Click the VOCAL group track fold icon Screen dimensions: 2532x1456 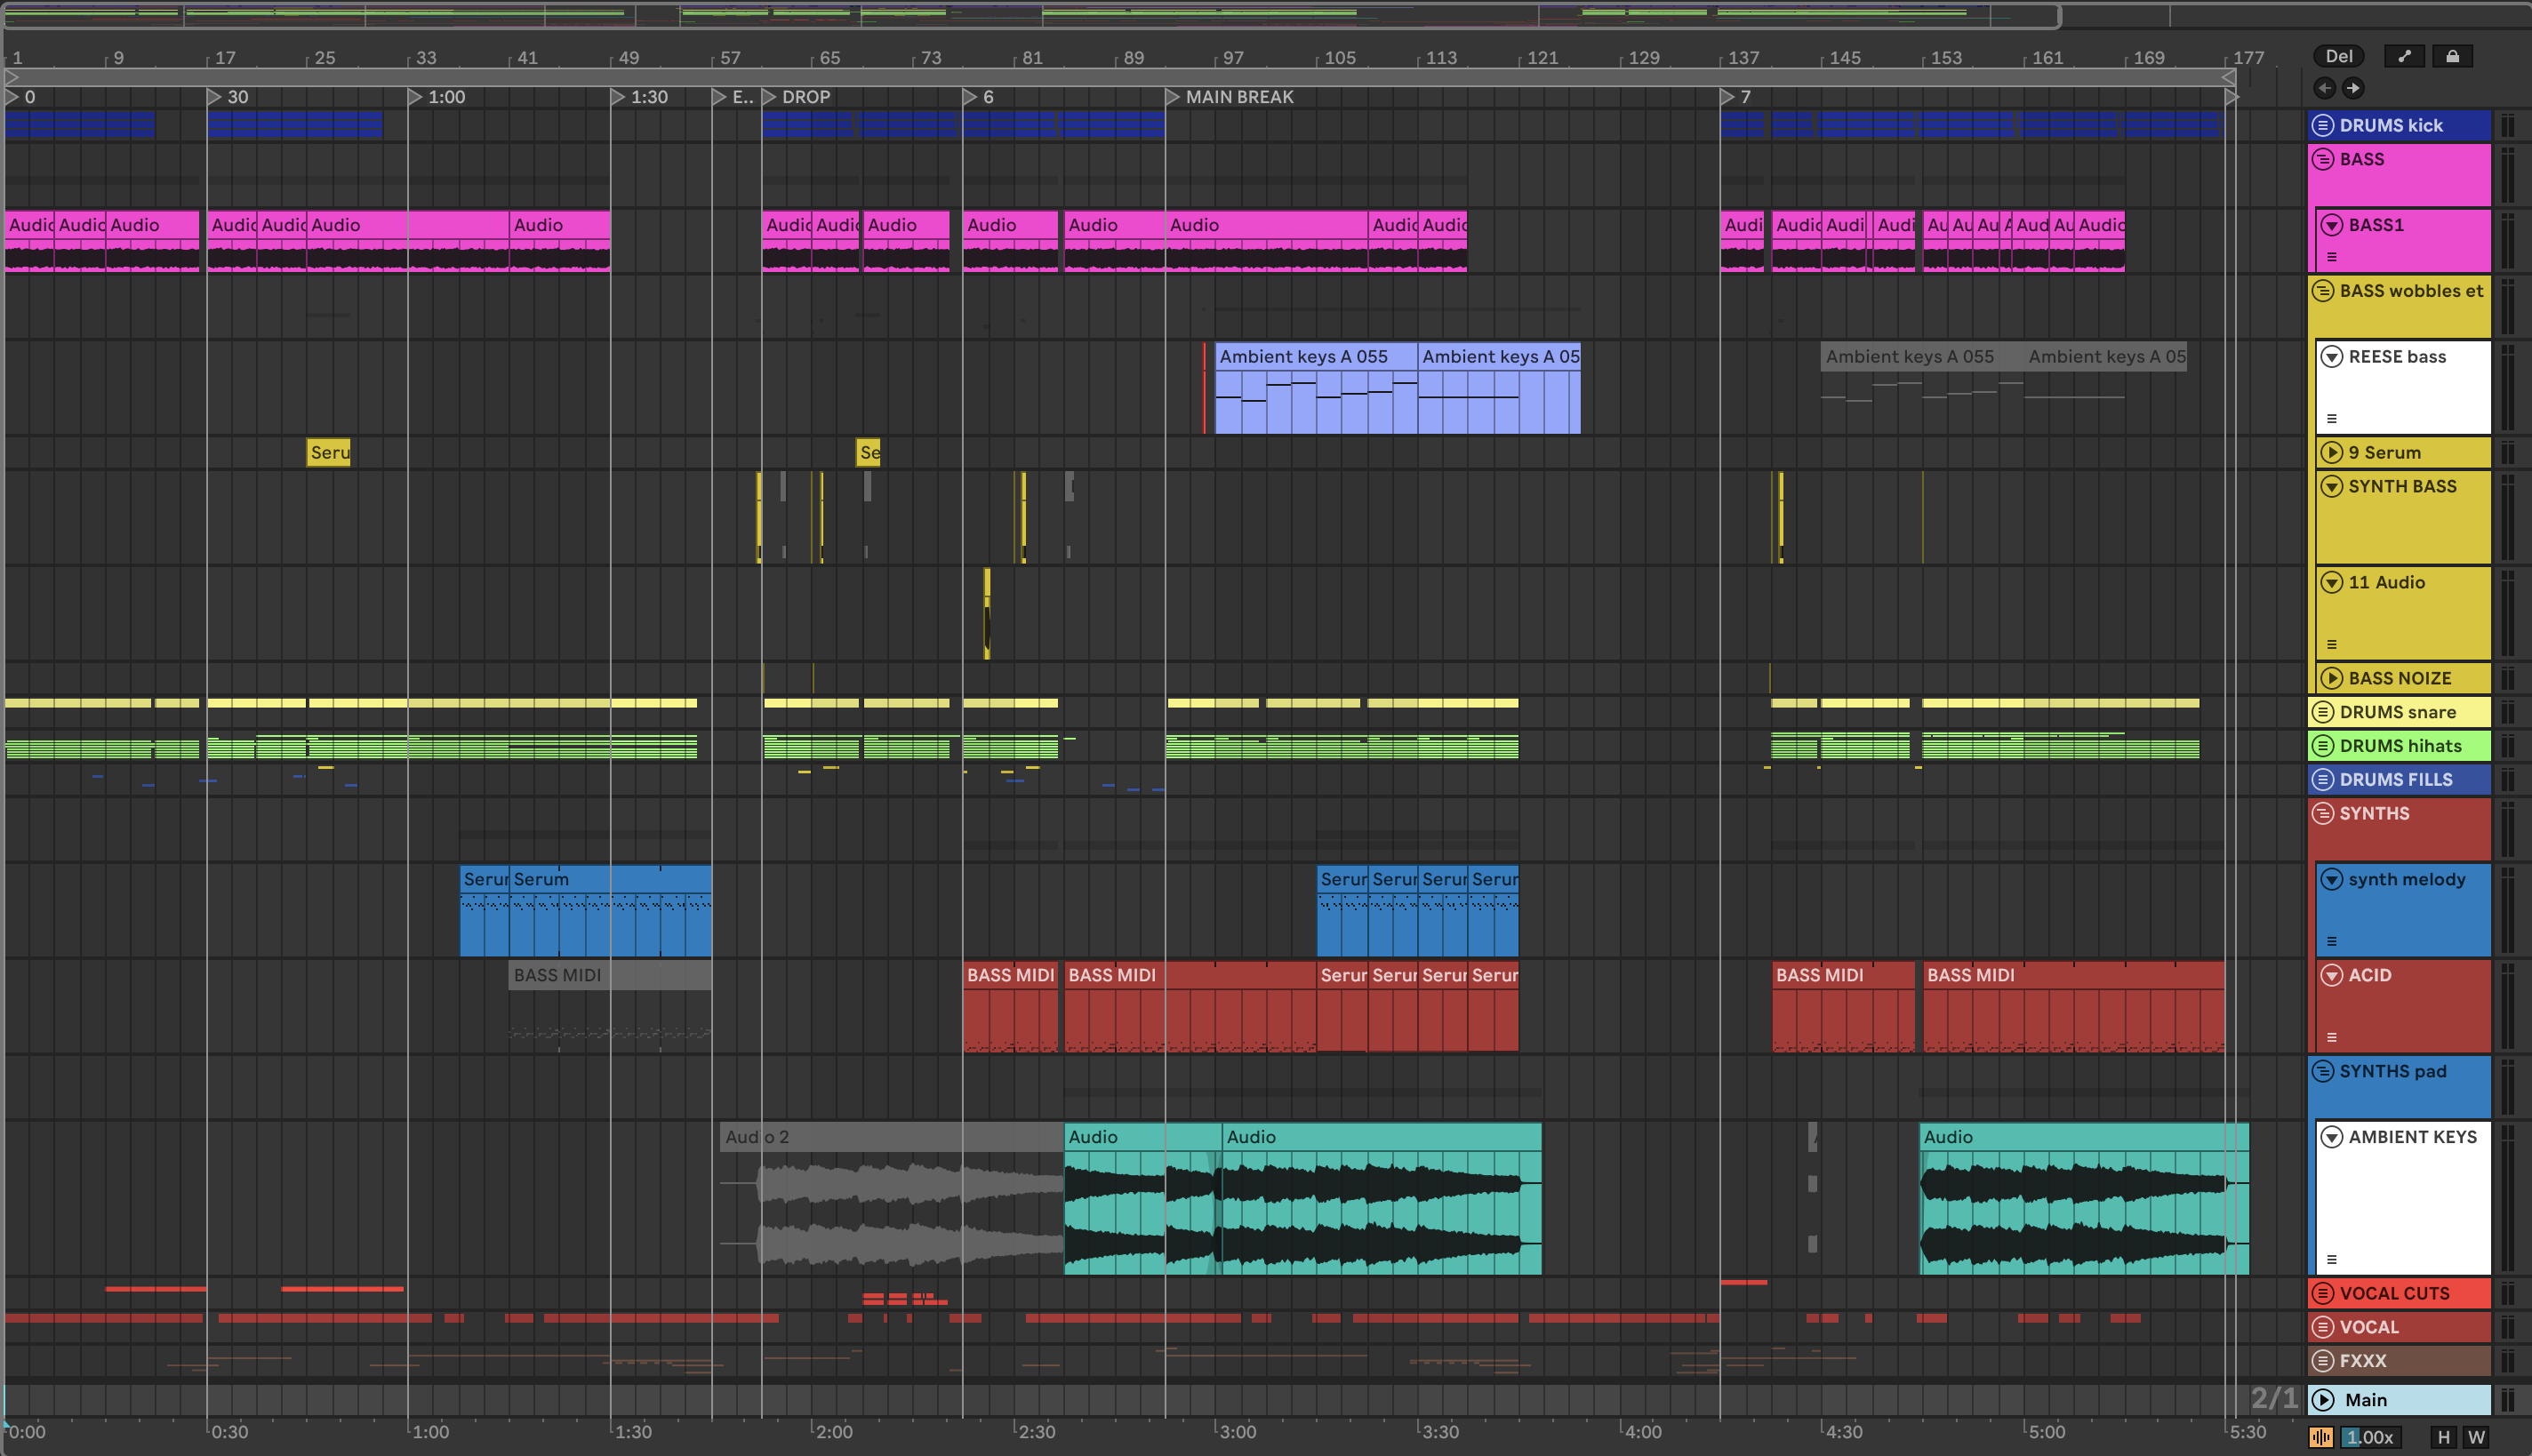tap(2323, 1327)
